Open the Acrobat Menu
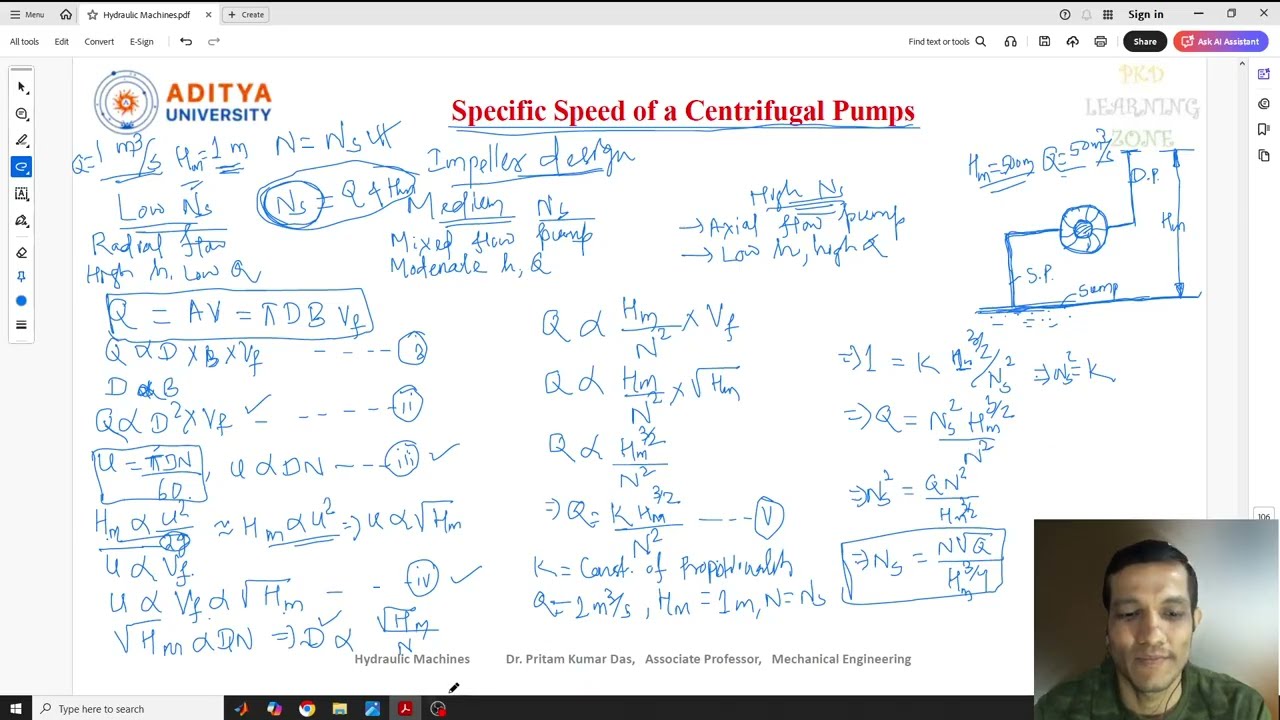 click(27, 15)
